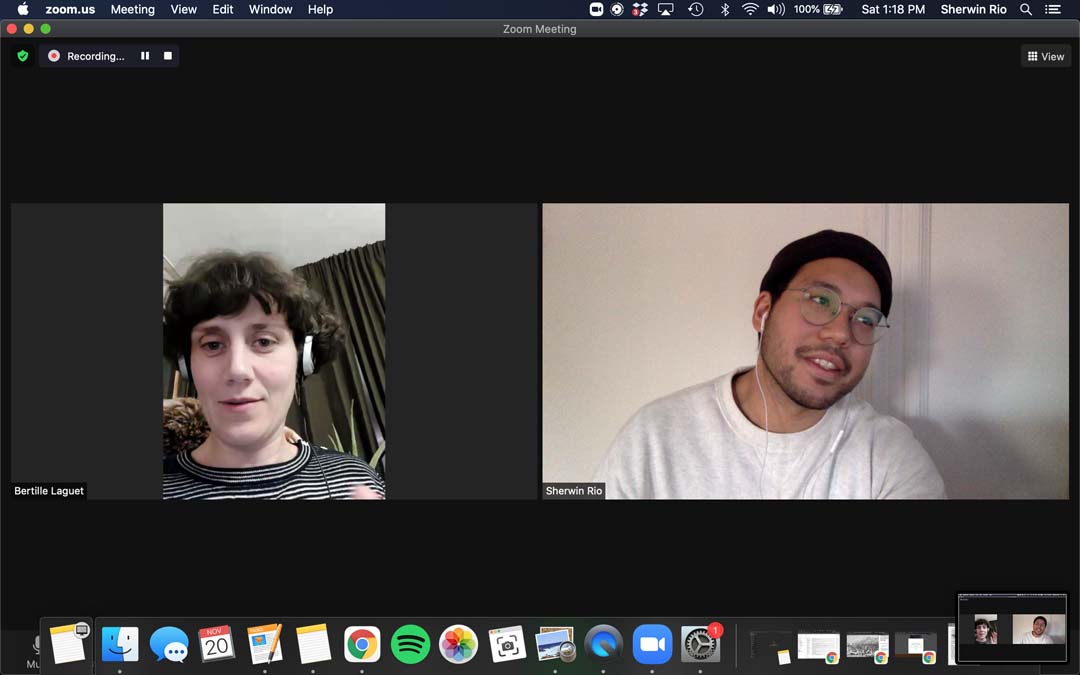This screenshot has height=675, width=1080.
Task: Open the Dropbox menu bar icon
Action: pos(640,9)
